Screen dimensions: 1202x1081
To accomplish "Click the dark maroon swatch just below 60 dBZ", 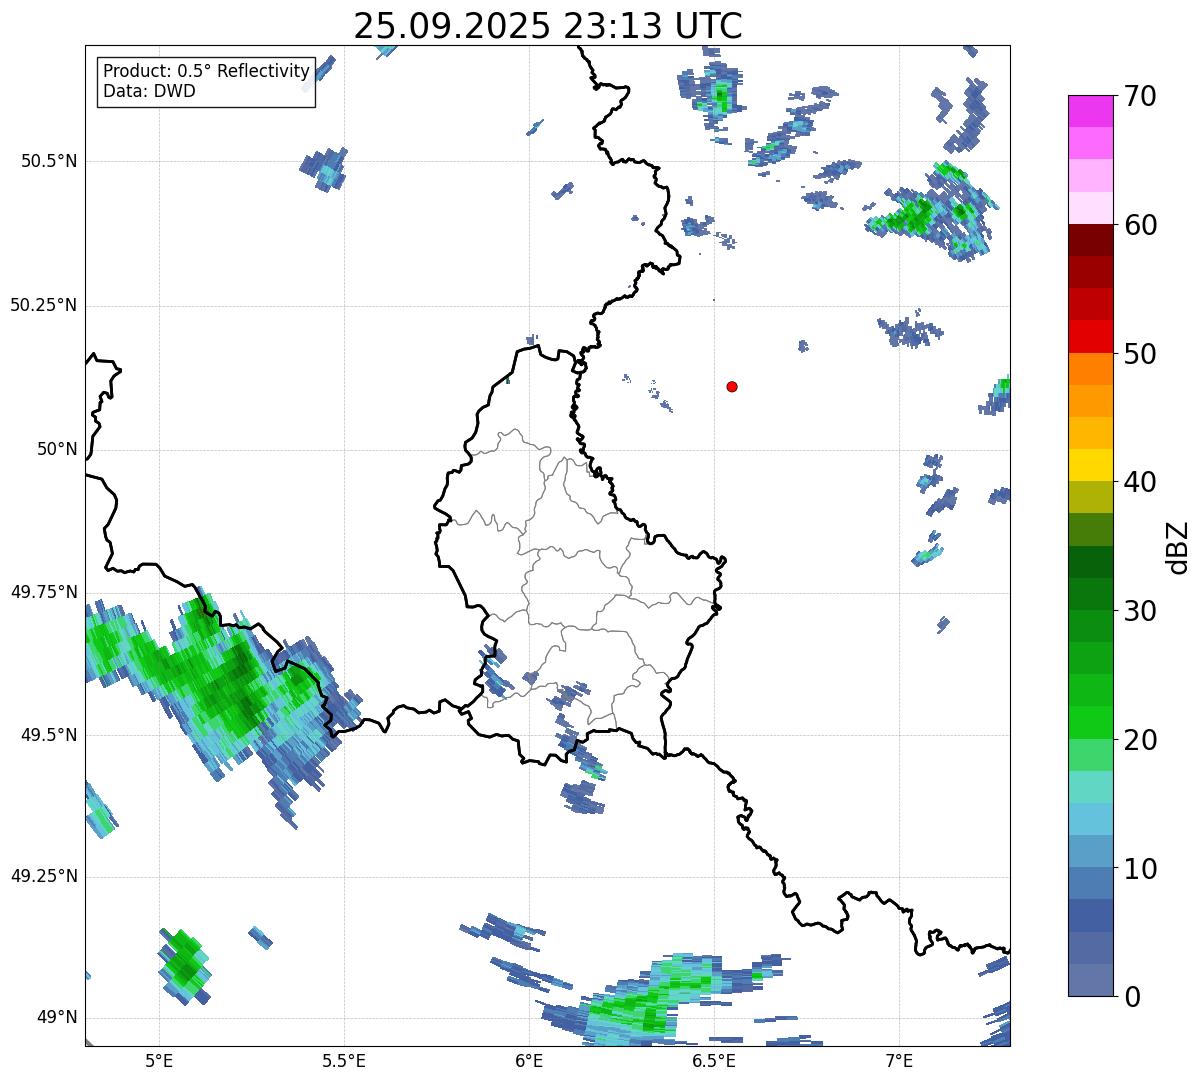I will (x=1091, y=240).
